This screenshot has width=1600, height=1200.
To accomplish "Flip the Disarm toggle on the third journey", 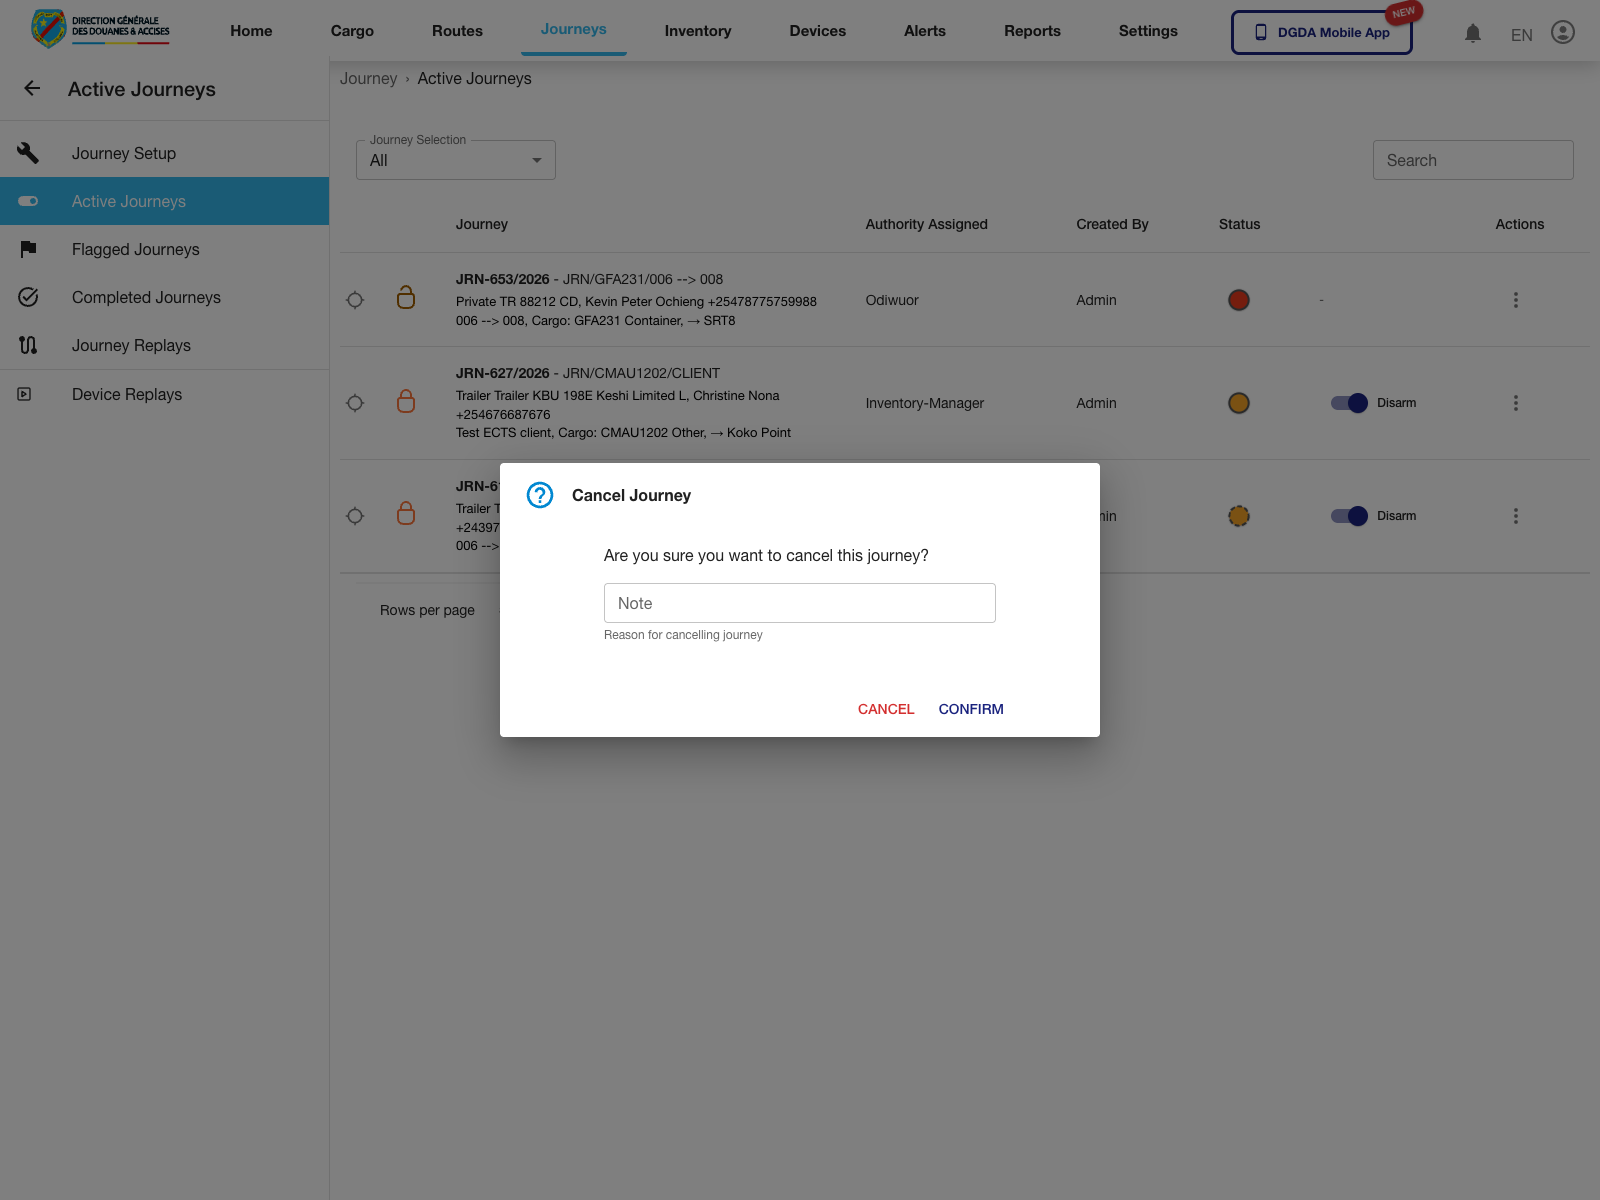I will point(1350,516).
